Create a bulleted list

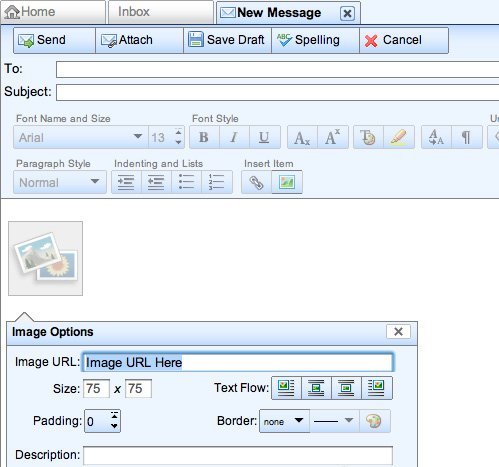[x=186, y=182]
